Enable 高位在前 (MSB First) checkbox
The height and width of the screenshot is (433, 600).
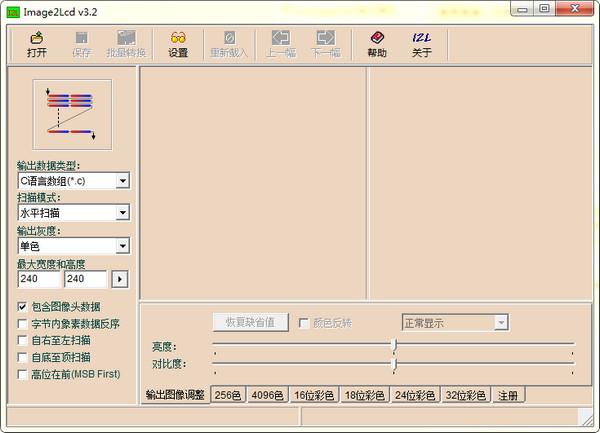(x=23, y=374)
